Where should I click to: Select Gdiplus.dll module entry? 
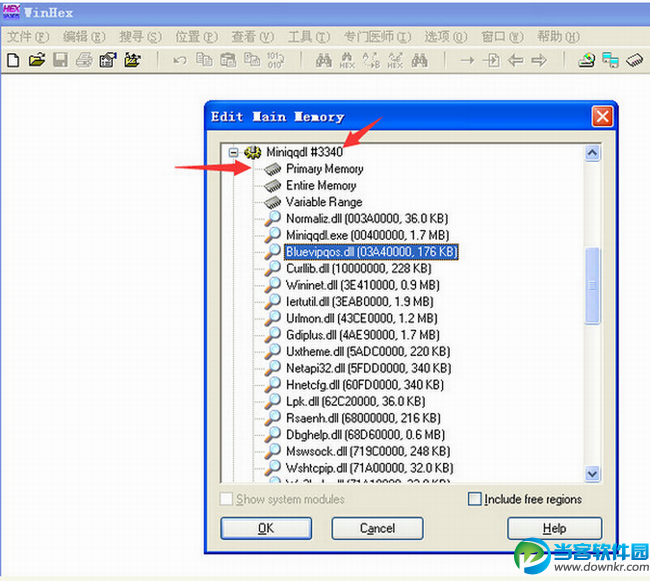point(363,334)
